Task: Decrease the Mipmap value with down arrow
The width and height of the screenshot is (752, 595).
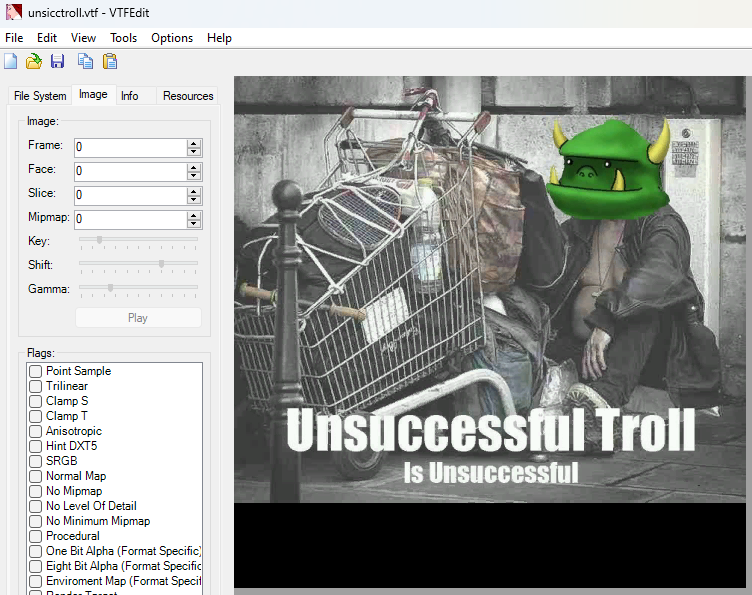Action: pos(194,223)
